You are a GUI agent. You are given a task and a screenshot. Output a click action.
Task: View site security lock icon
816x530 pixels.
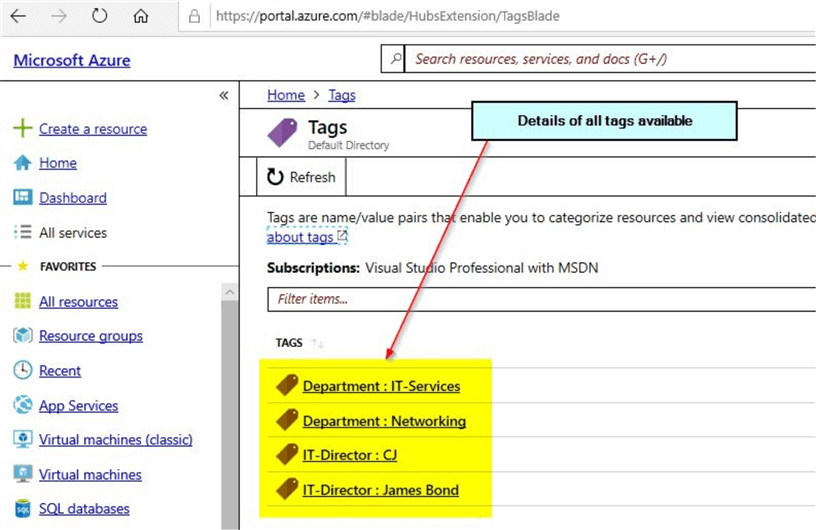pyautogui.click(x=194, y=16)
